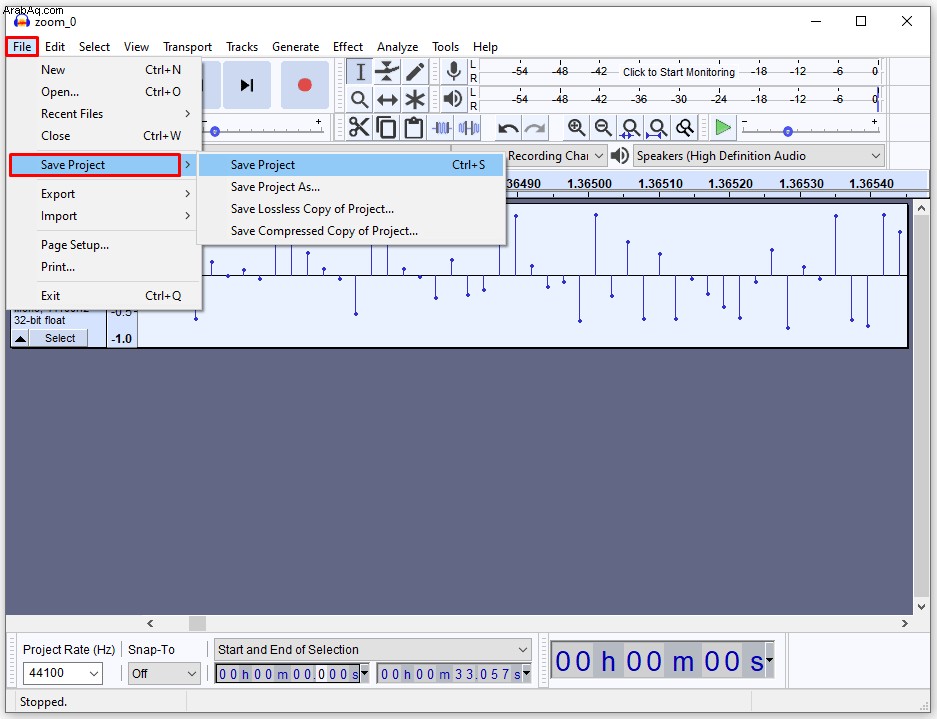Open the Tools menu
This screenshot has width=937, height=719.
point(446,47)
